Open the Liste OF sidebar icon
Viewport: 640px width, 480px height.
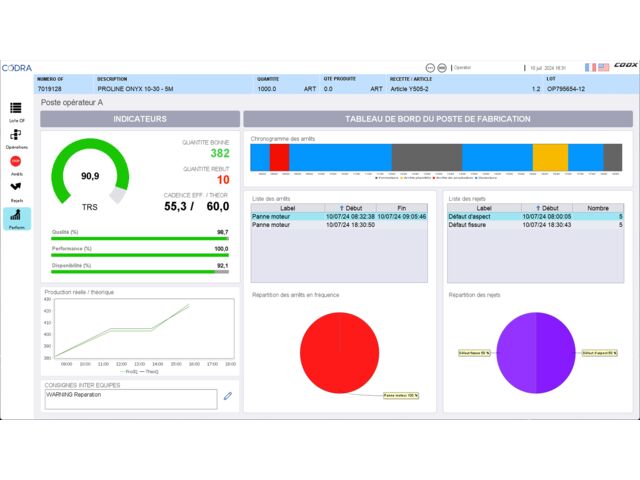pyautogui.click(x=16, y=108)
